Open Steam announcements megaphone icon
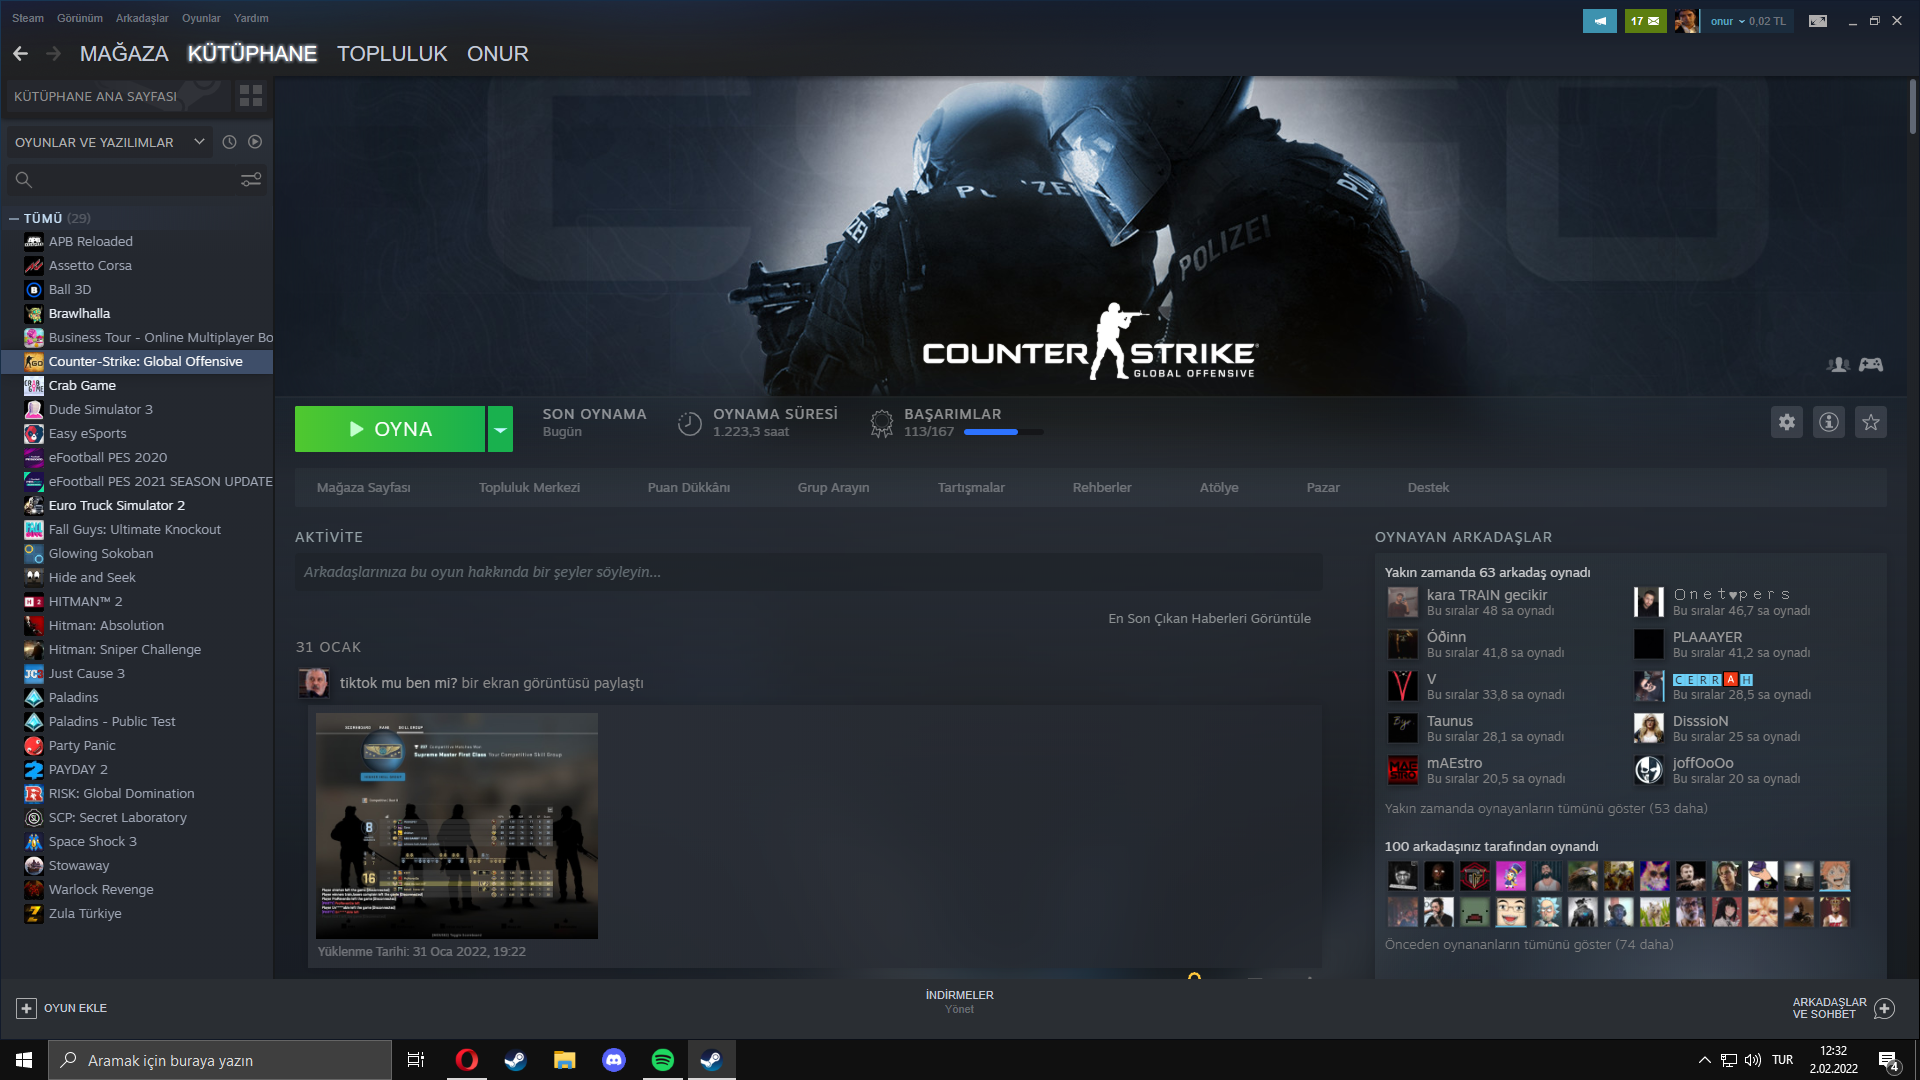Viewport: 1920px width, 1080px height. 1599,21
